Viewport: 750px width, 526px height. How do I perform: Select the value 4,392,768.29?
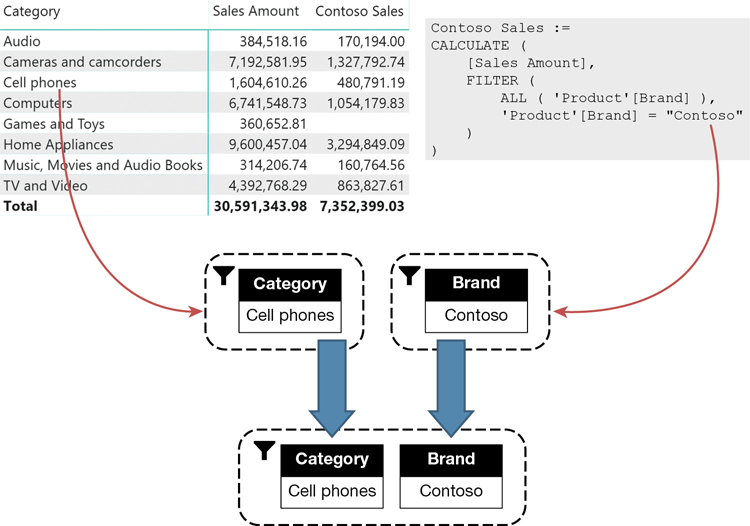click(268, 186)
